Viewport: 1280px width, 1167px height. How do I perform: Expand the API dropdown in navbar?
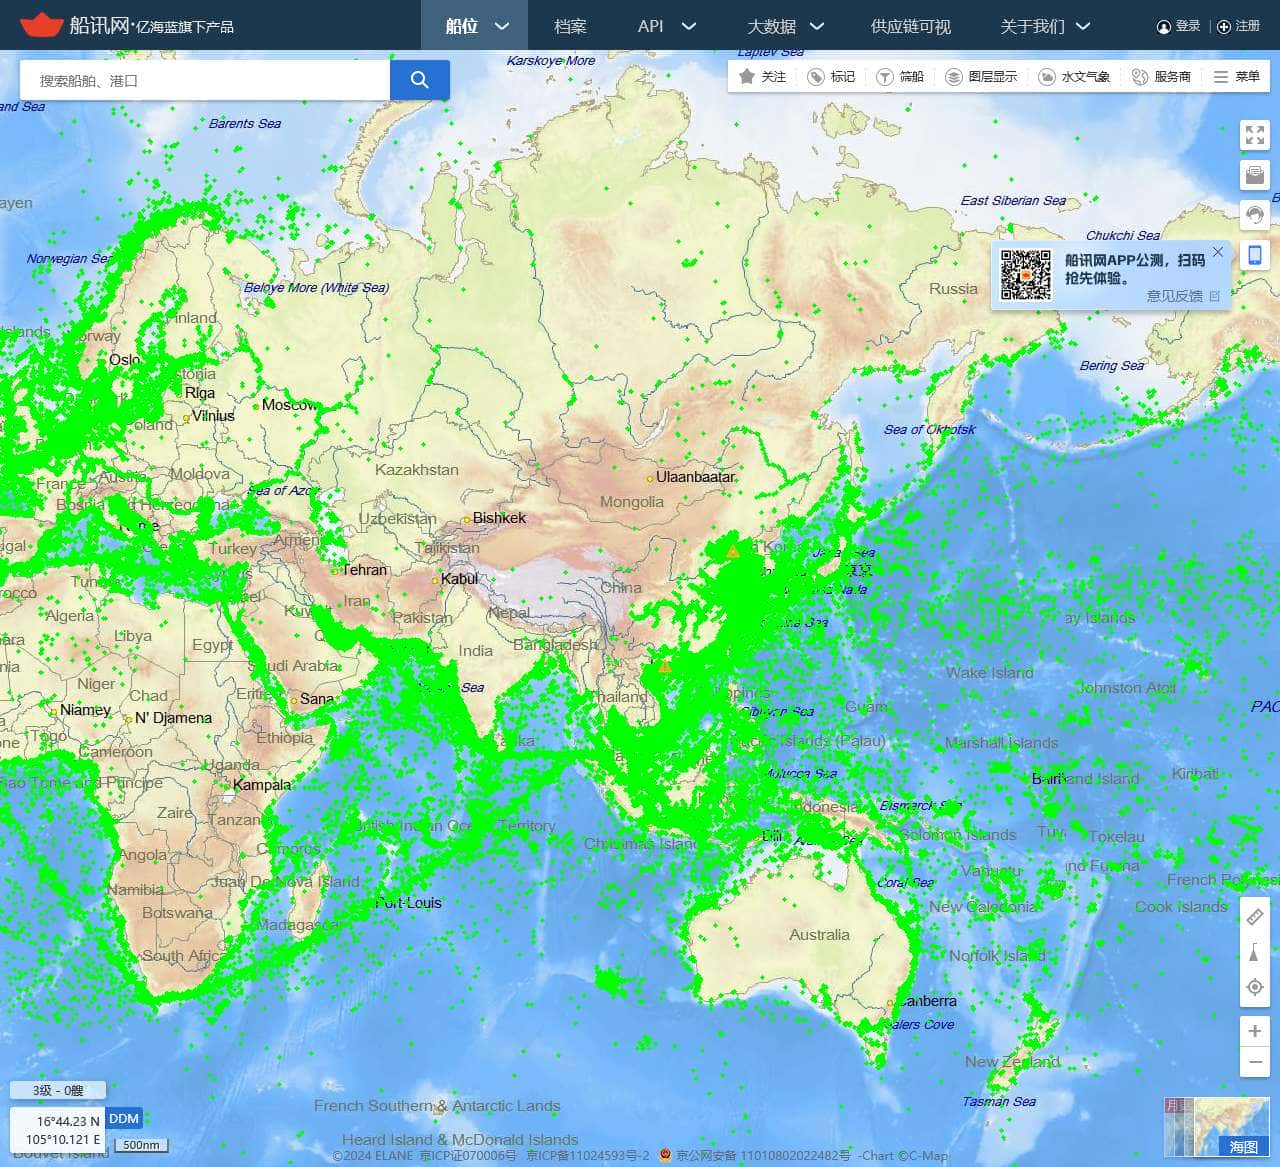pos(666,26)
